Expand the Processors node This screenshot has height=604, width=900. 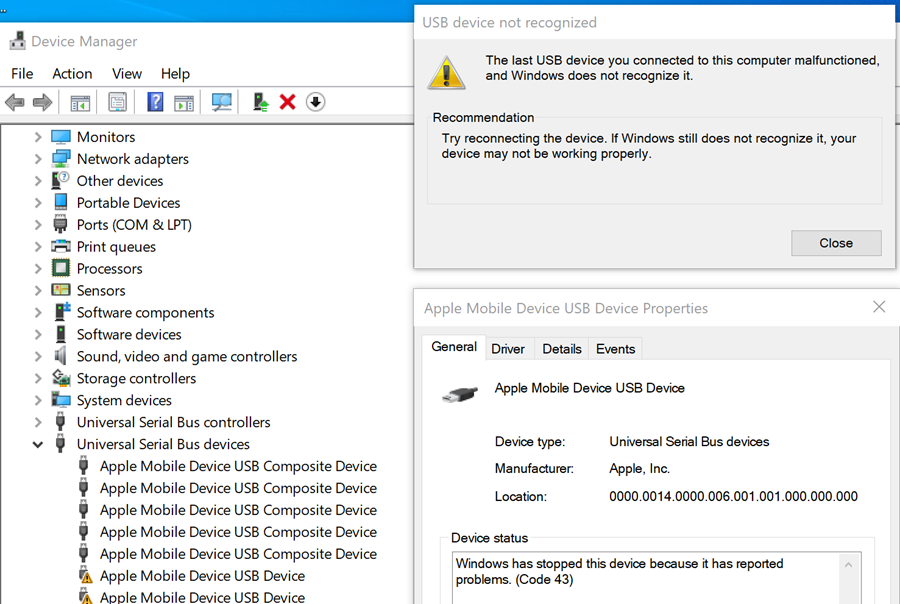[38, 268]
